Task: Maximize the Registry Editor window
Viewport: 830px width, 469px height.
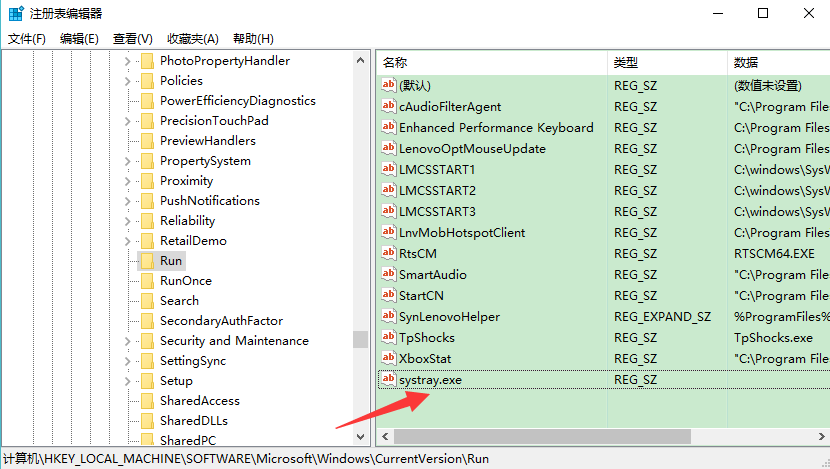Action: 763,13
